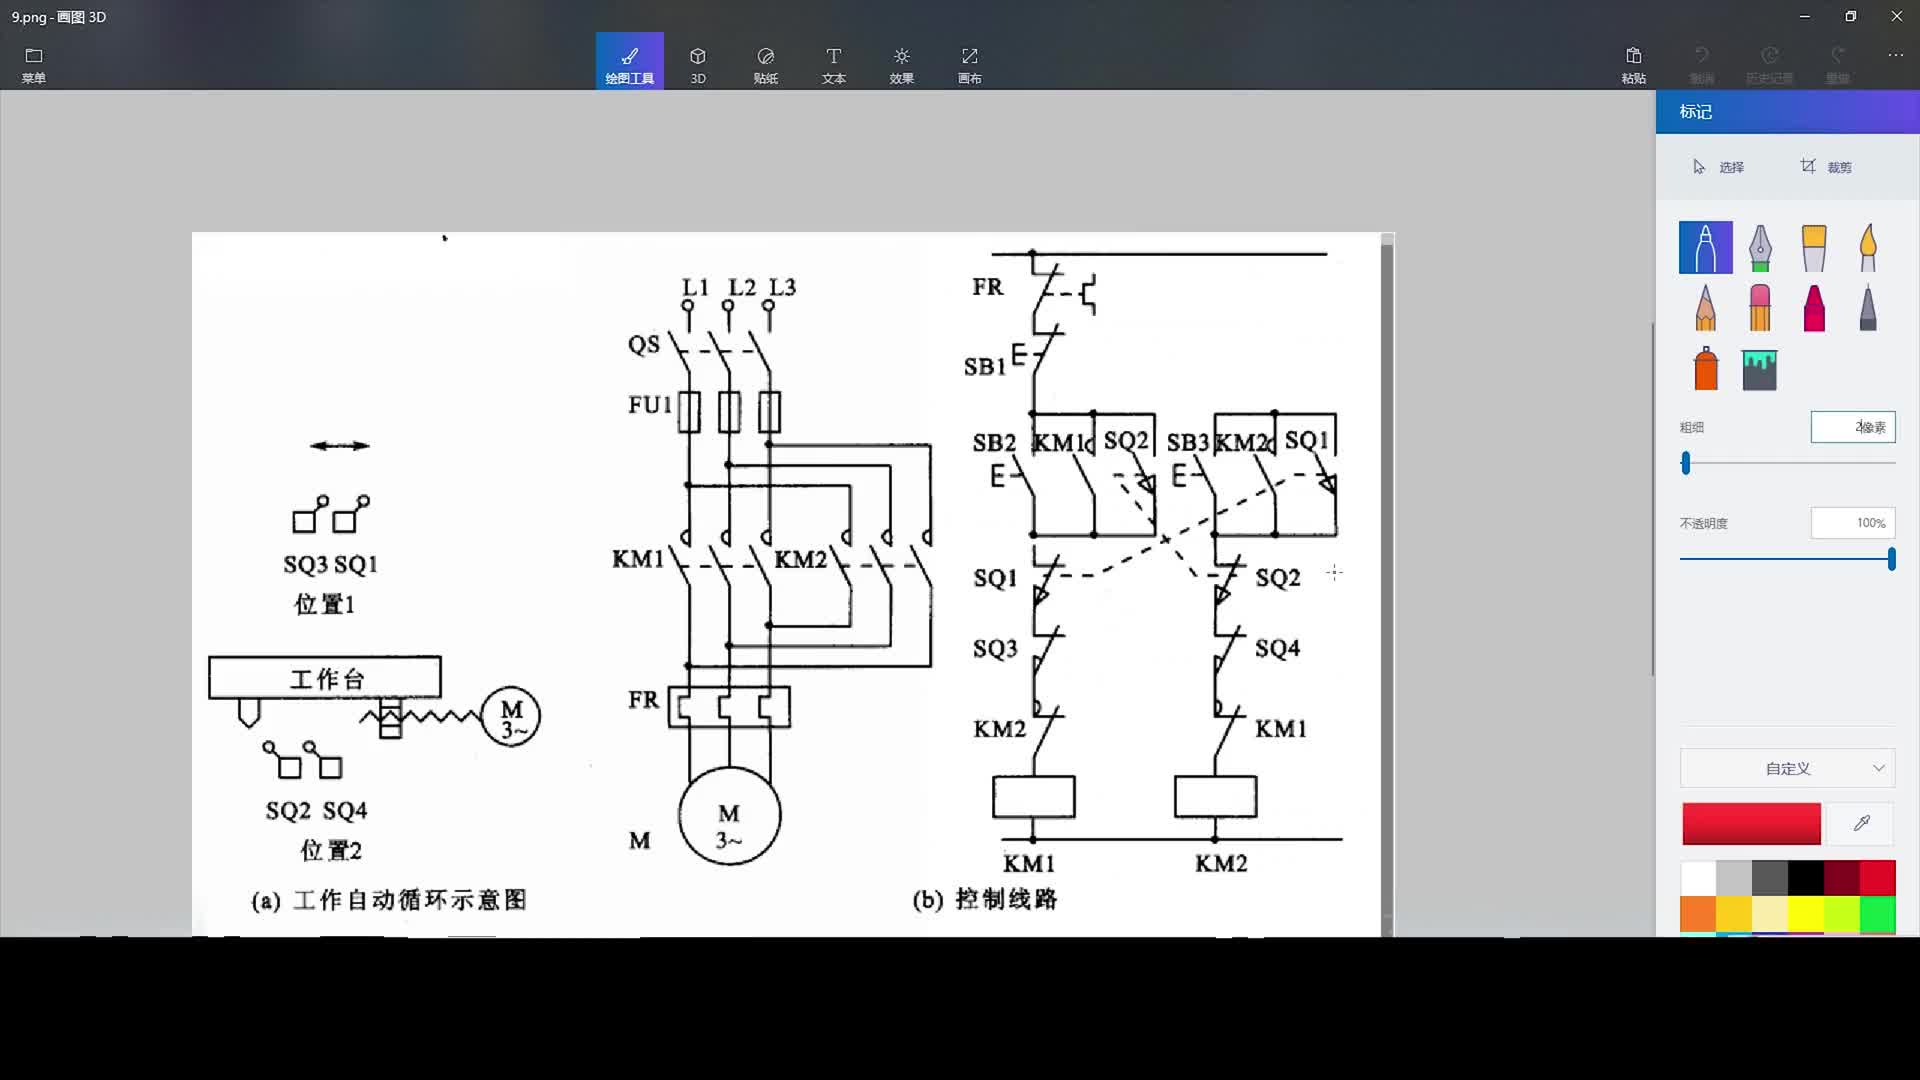Click the canvas vertical scrollbar
The height and width of the screenshot is (1080, 1920).
pos(1387,584)
